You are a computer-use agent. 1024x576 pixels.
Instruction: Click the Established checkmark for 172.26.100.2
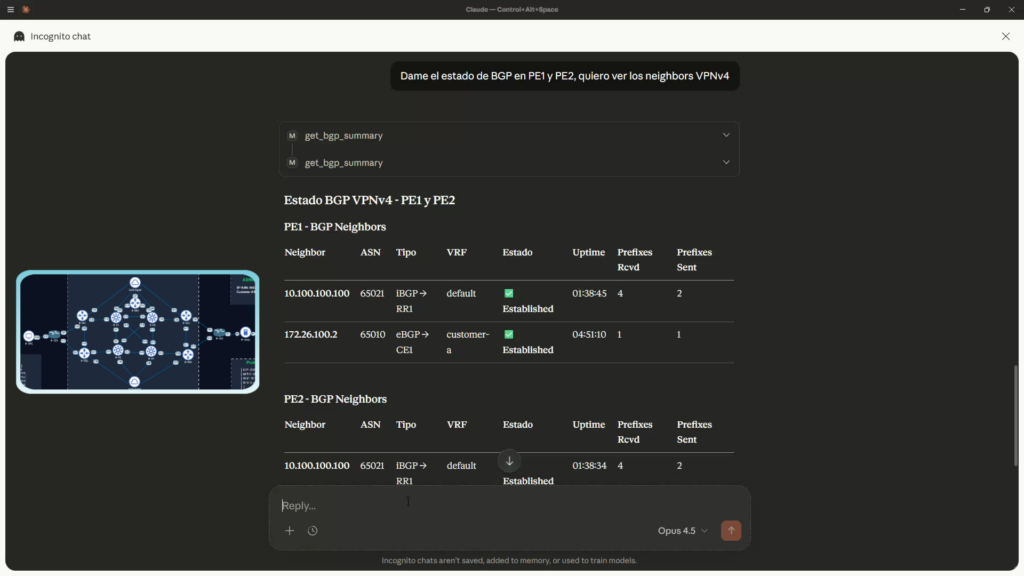click(509, 335)
